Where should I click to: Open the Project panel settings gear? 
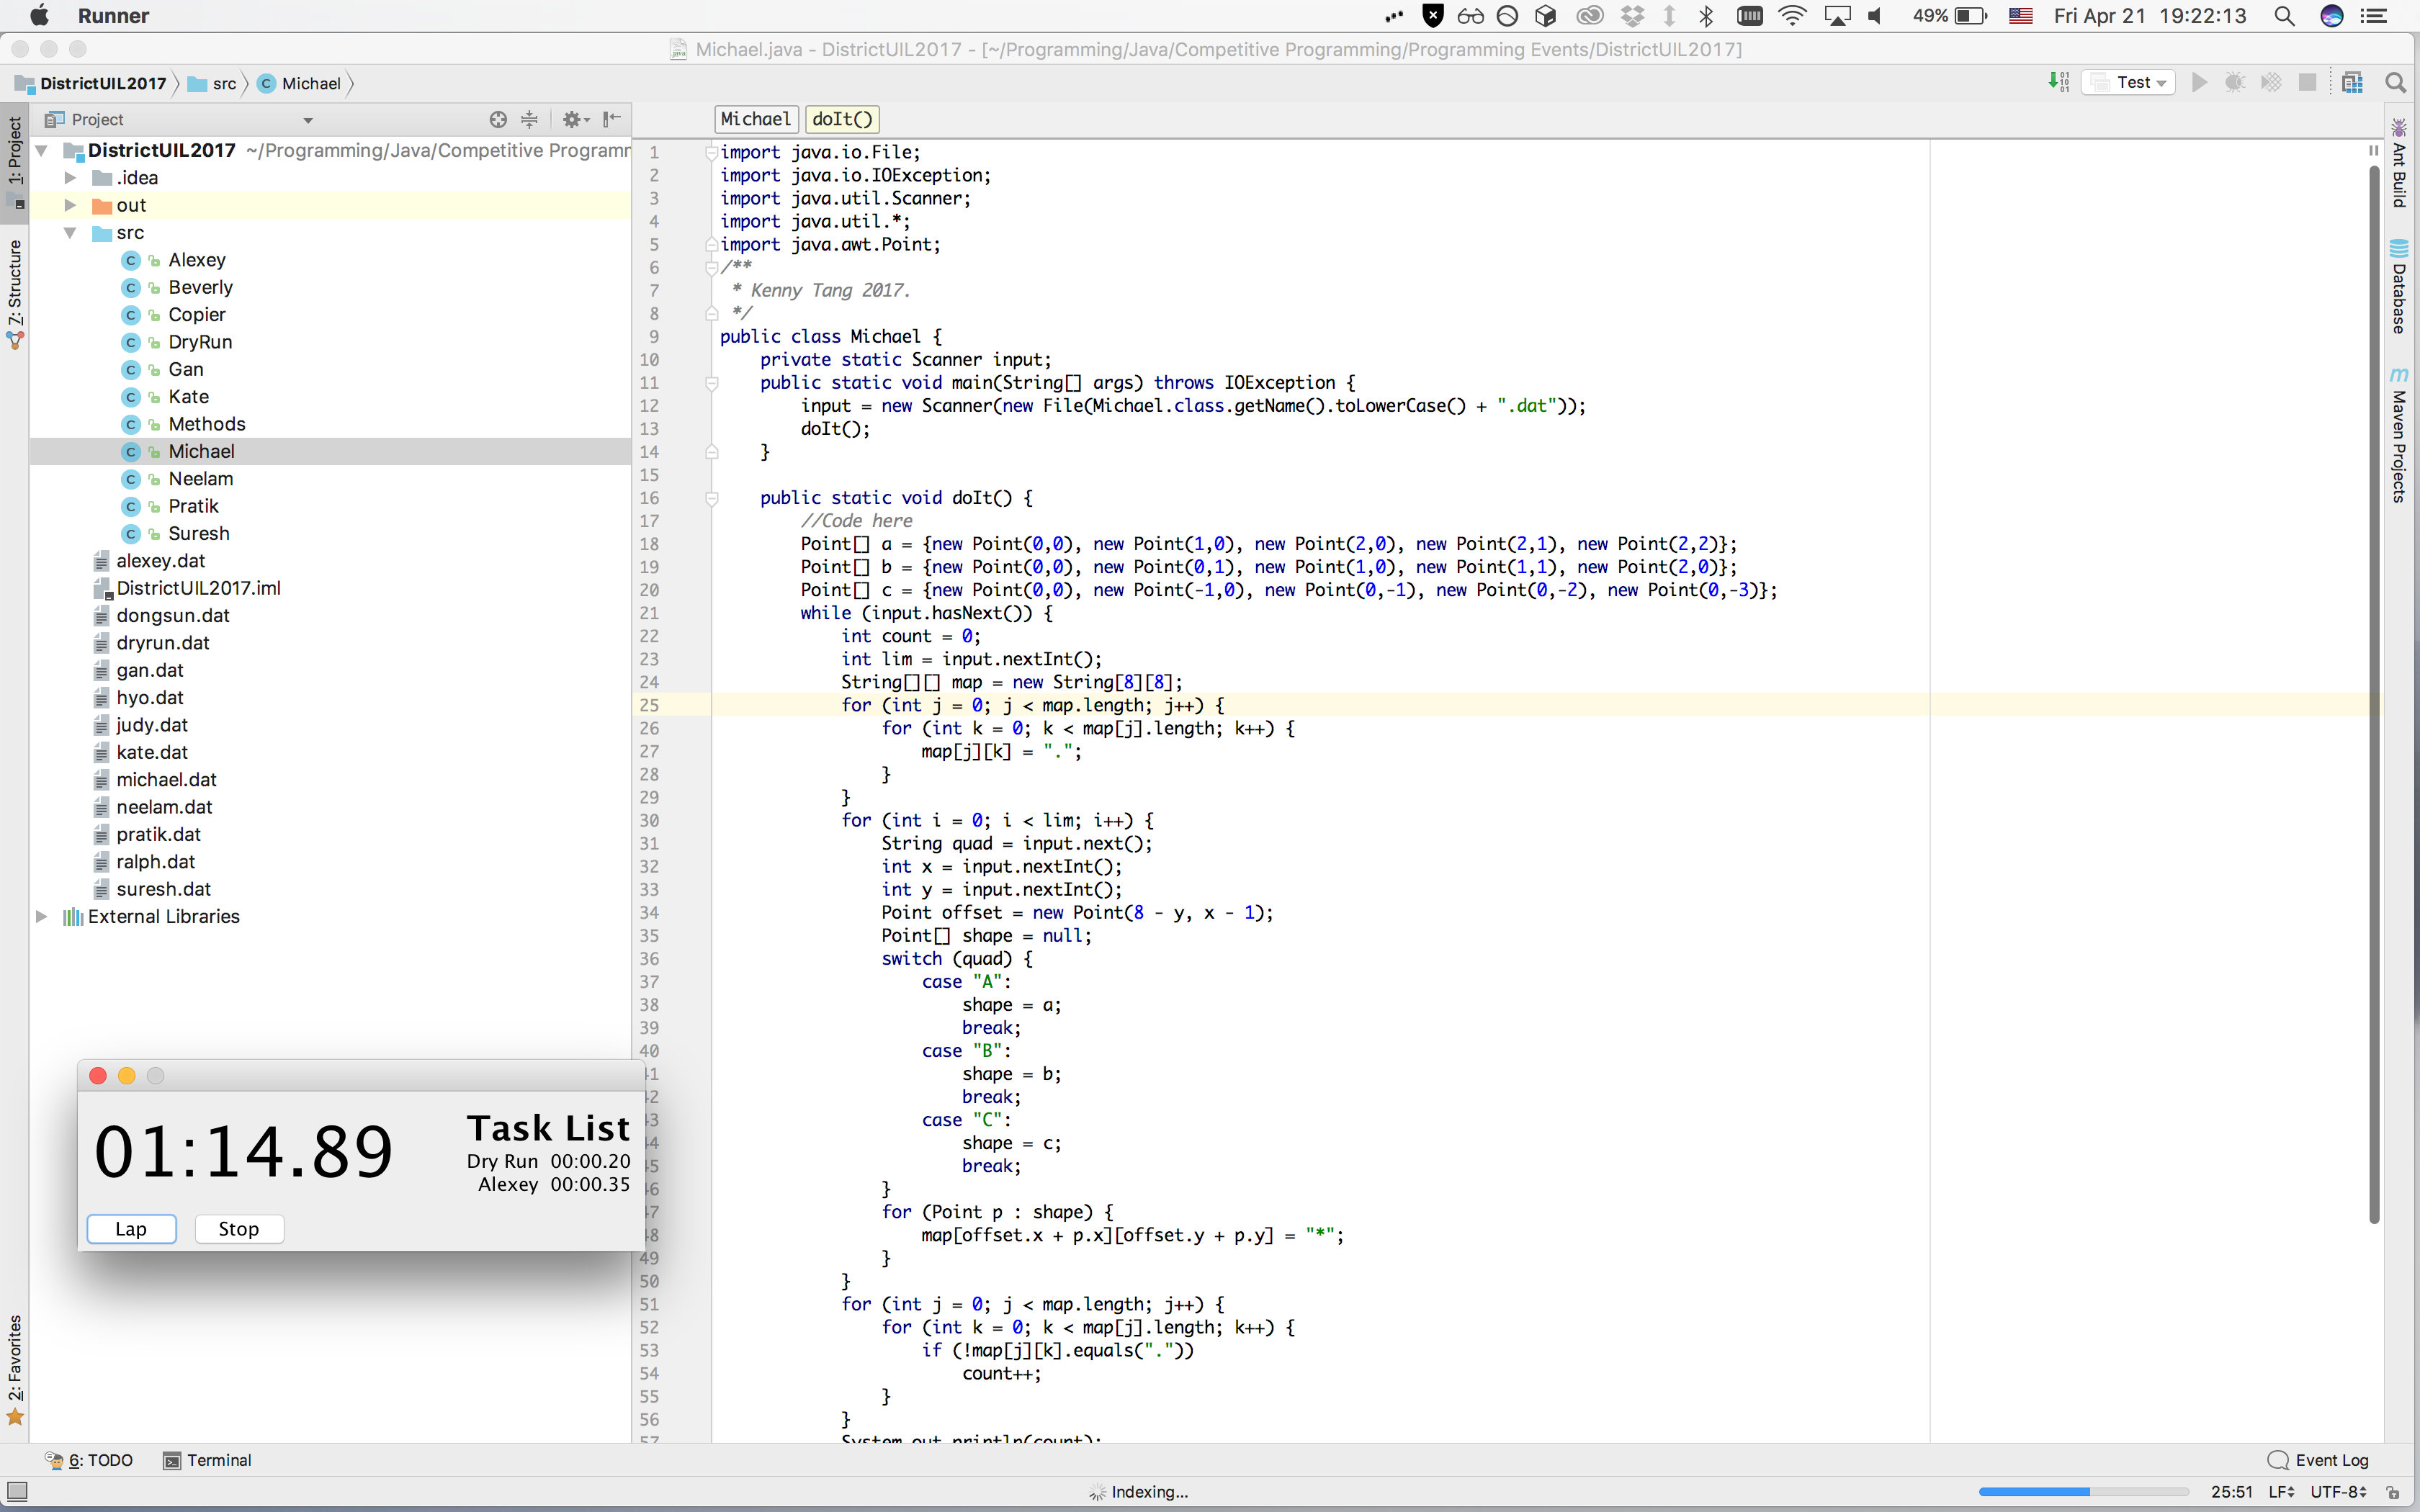click(x=573, y=120)
